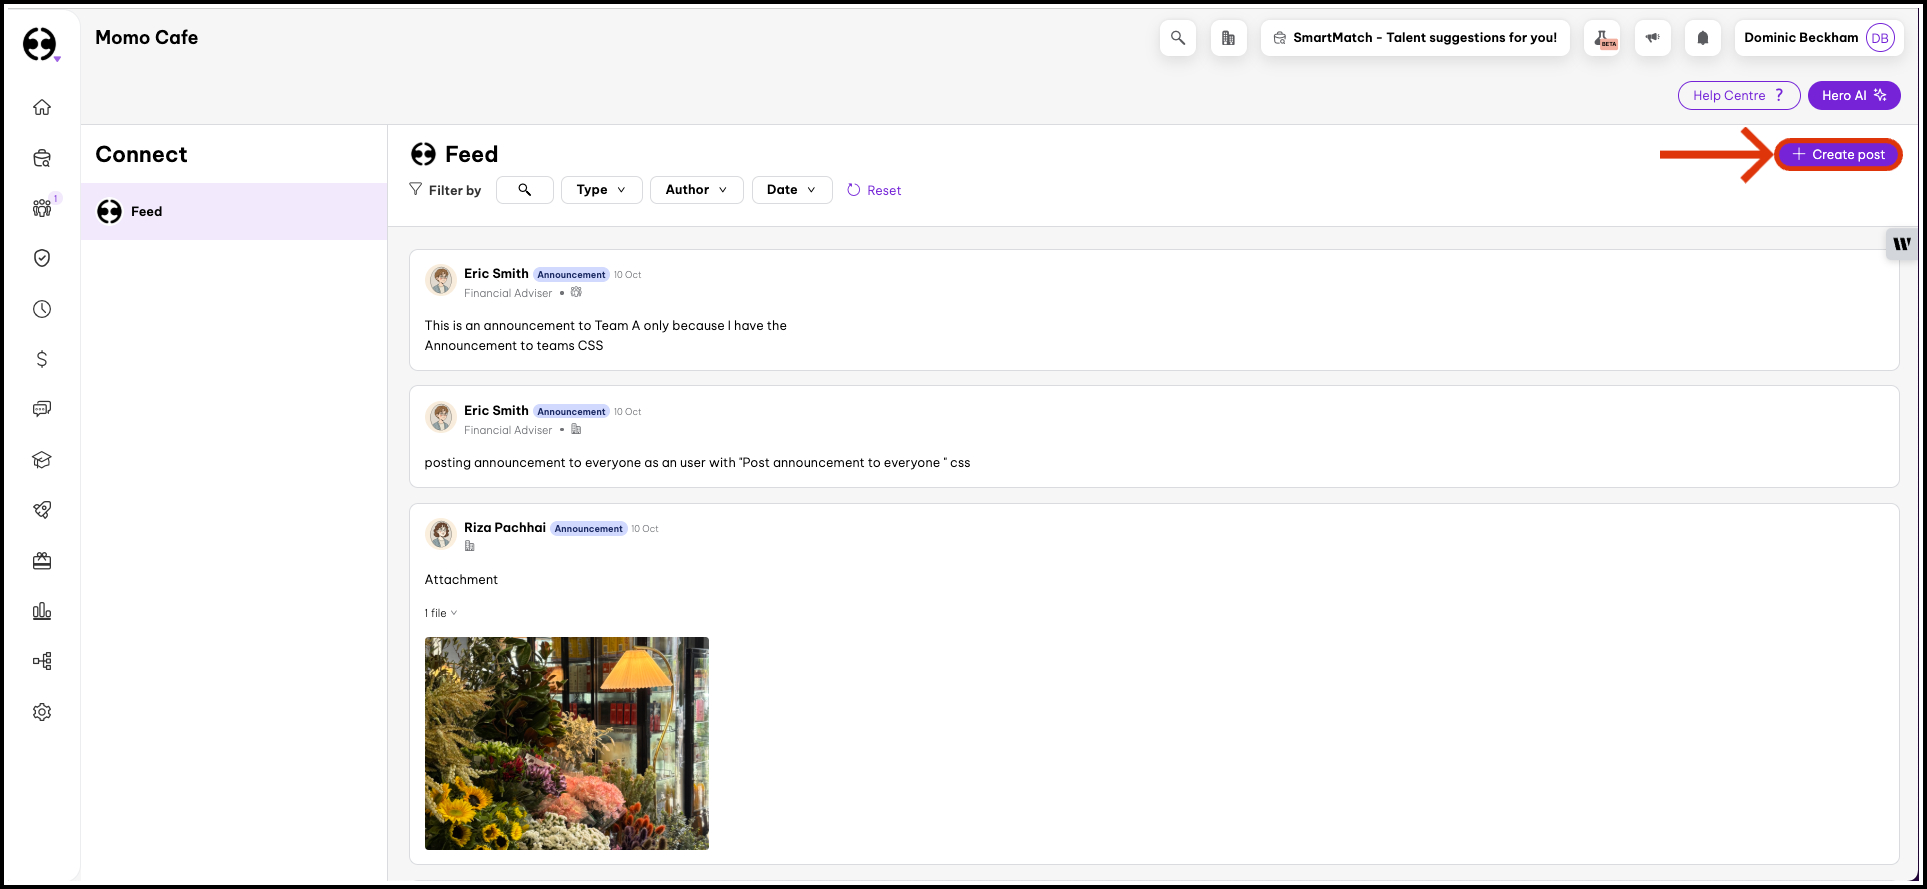Open the org chart sidebar icon
The width and height of the screenshot is (1927, 889).
pos(42,661)
